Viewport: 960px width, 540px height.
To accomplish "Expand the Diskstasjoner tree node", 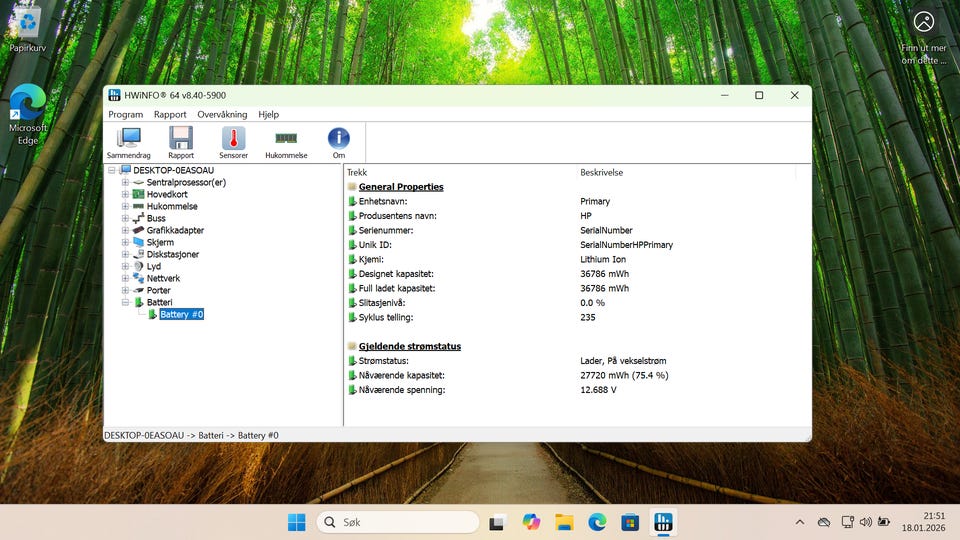I will [125, 255].
